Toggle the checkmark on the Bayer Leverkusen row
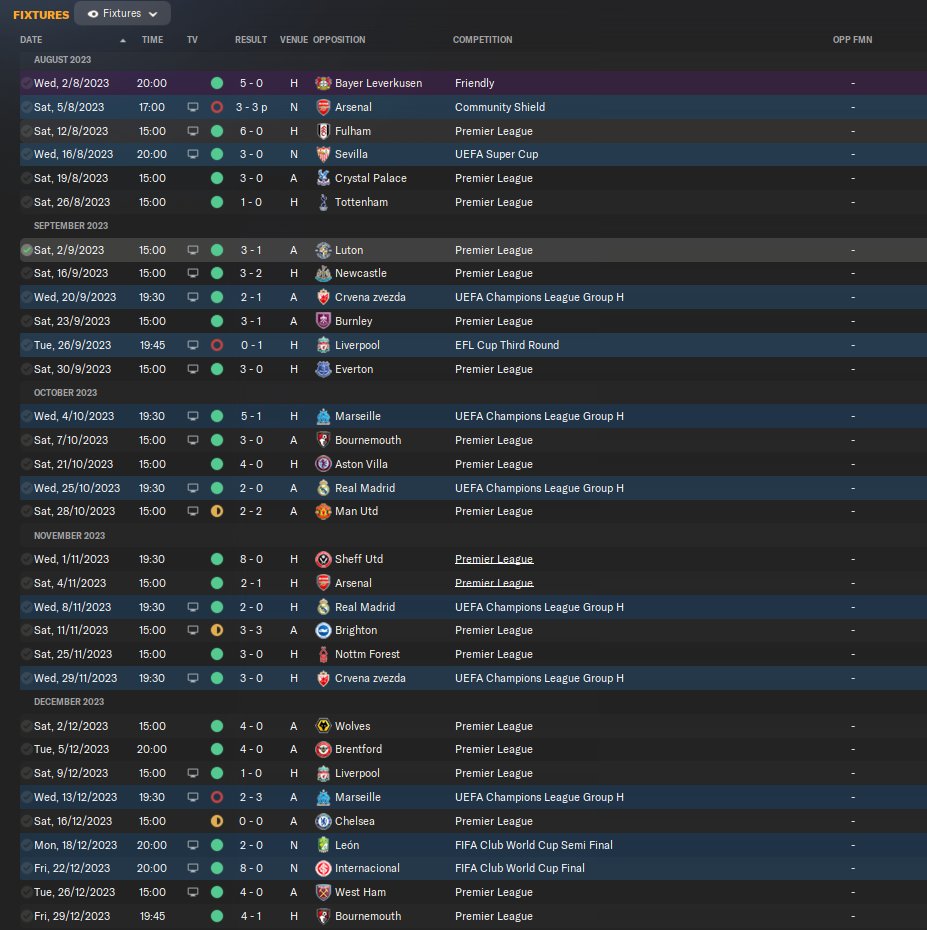927x930 pixels. coord(26,83)
